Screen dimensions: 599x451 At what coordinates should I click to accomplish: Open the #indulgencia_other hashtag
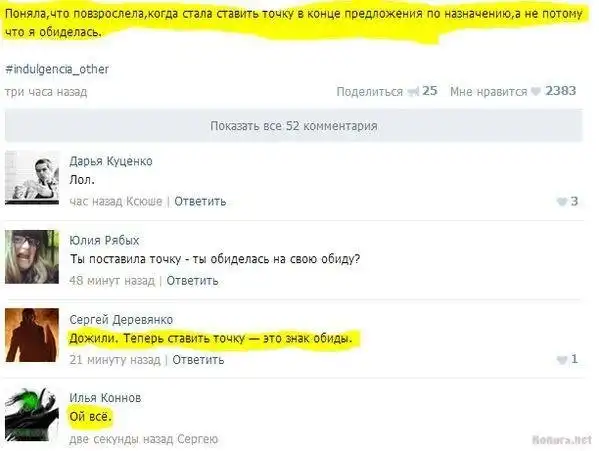[57, 69]
